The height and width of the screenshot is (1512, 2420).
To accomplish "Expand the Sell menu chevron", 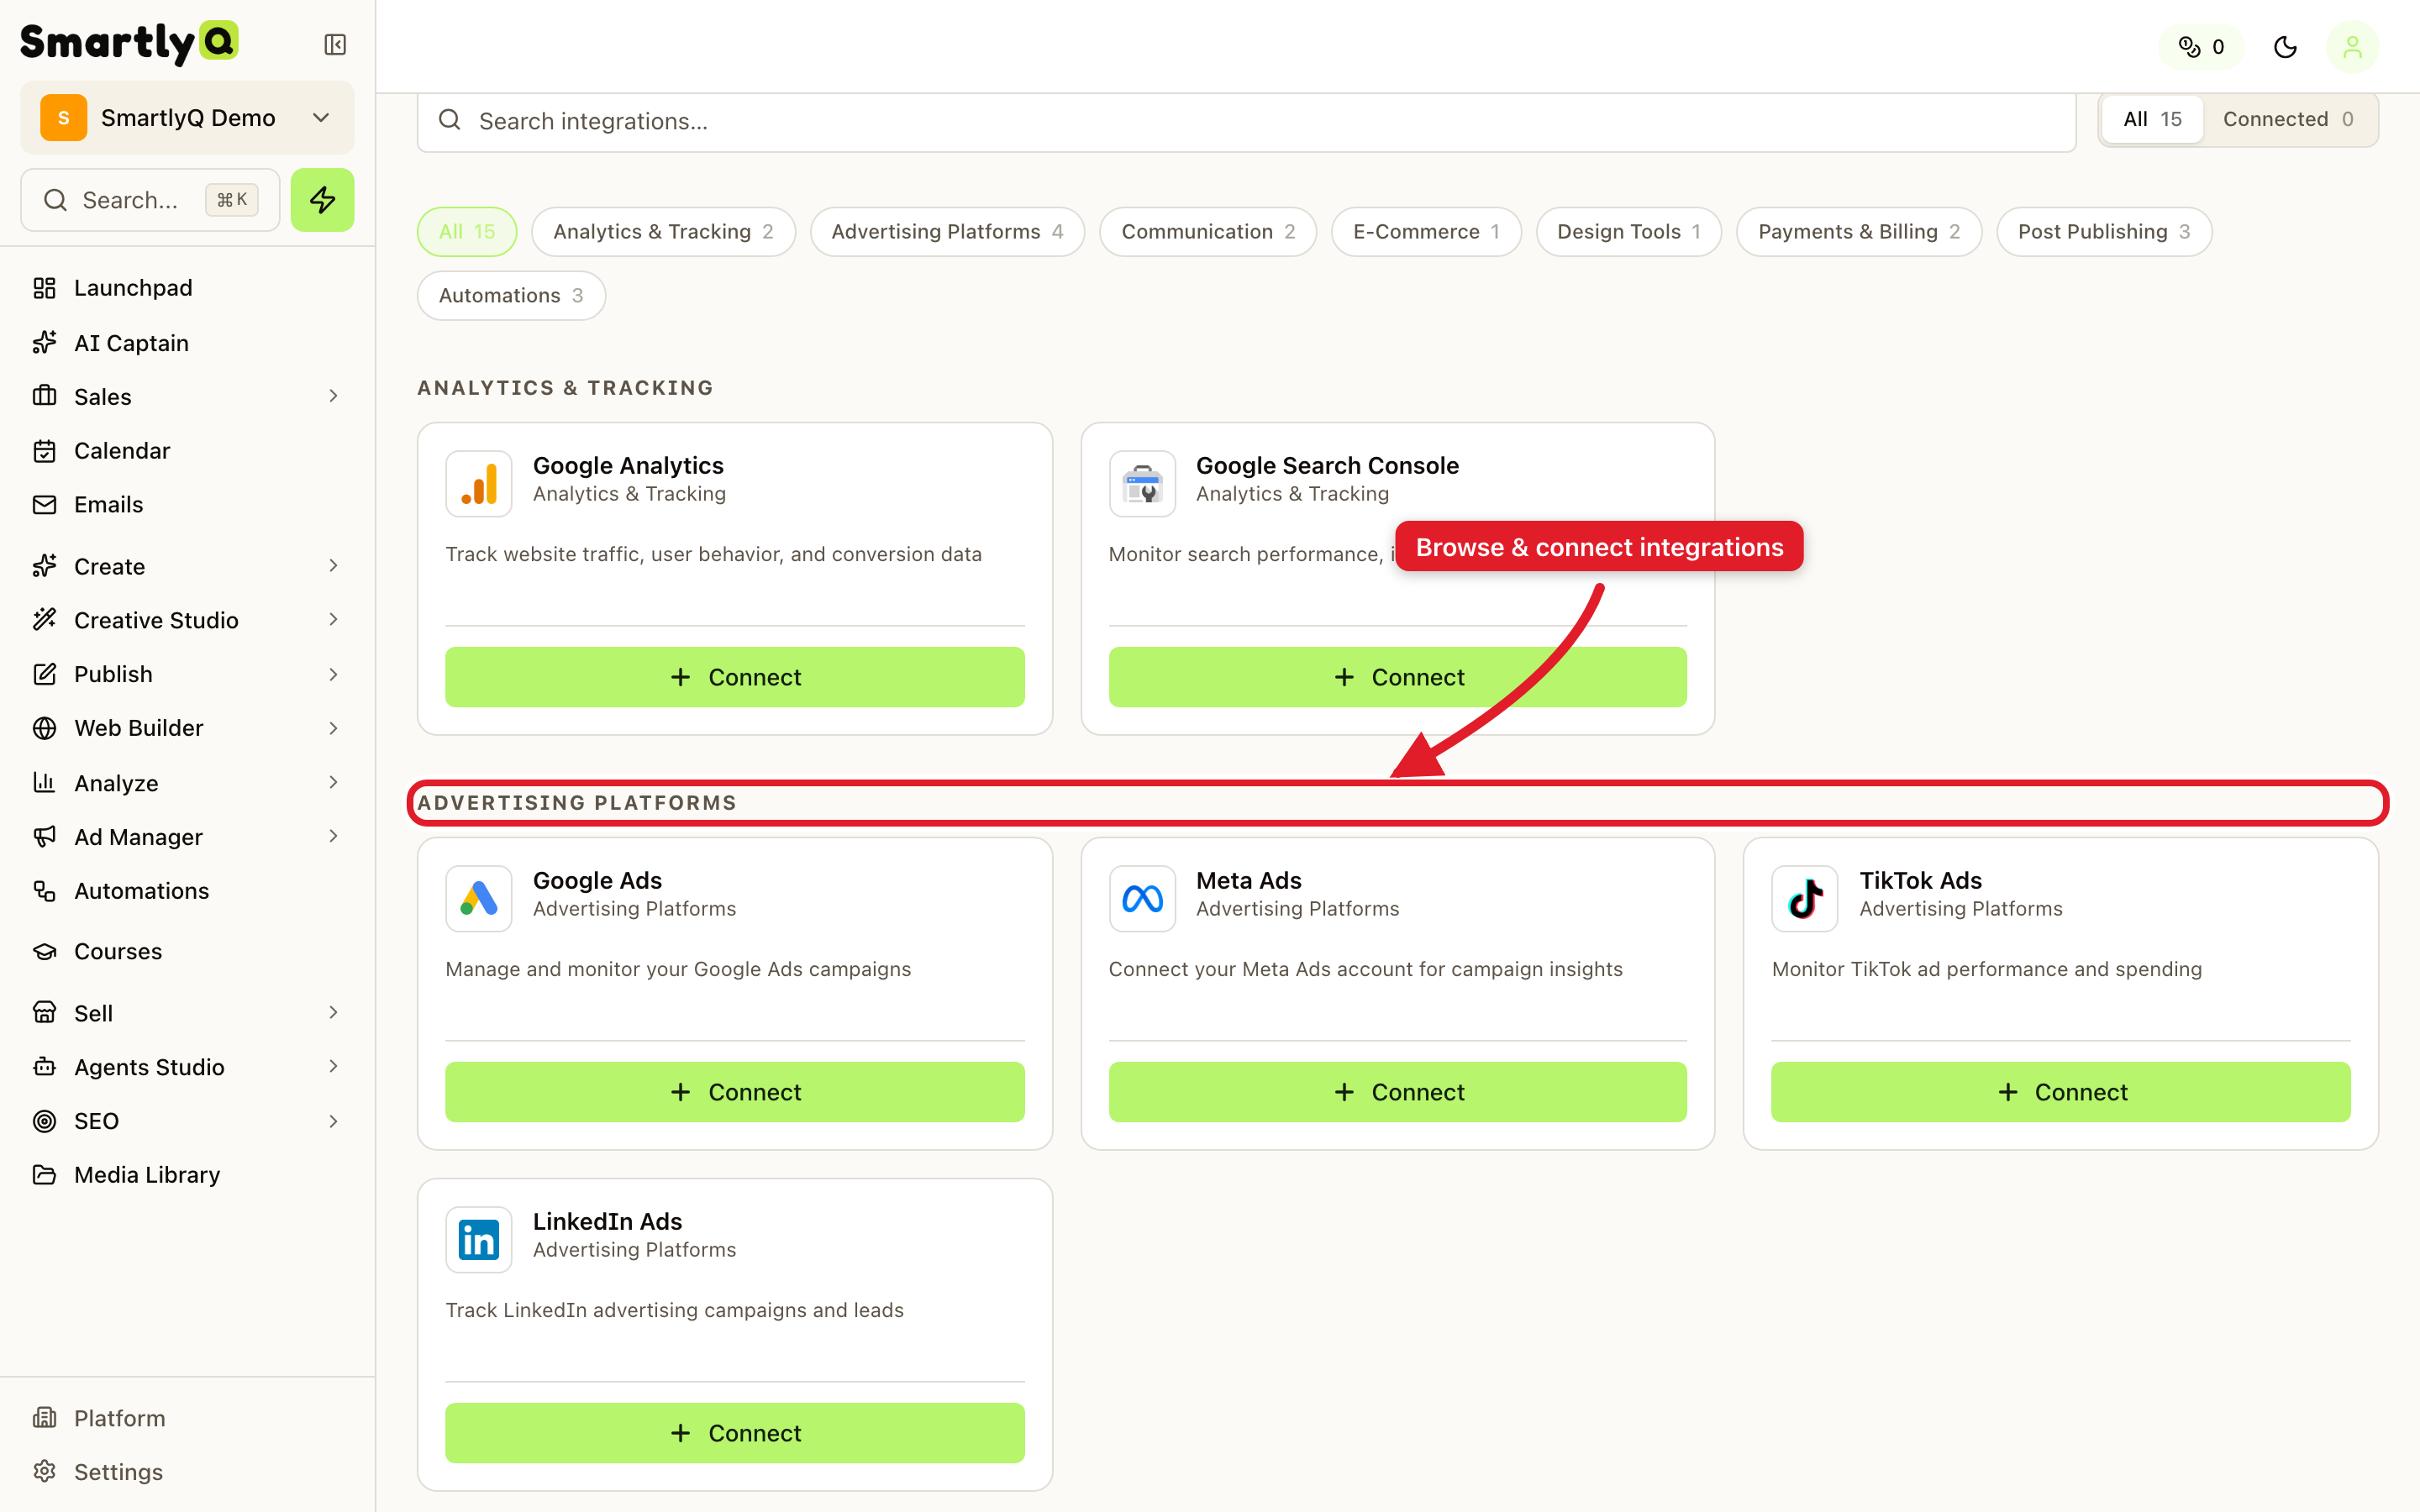I will [333, 1013].
